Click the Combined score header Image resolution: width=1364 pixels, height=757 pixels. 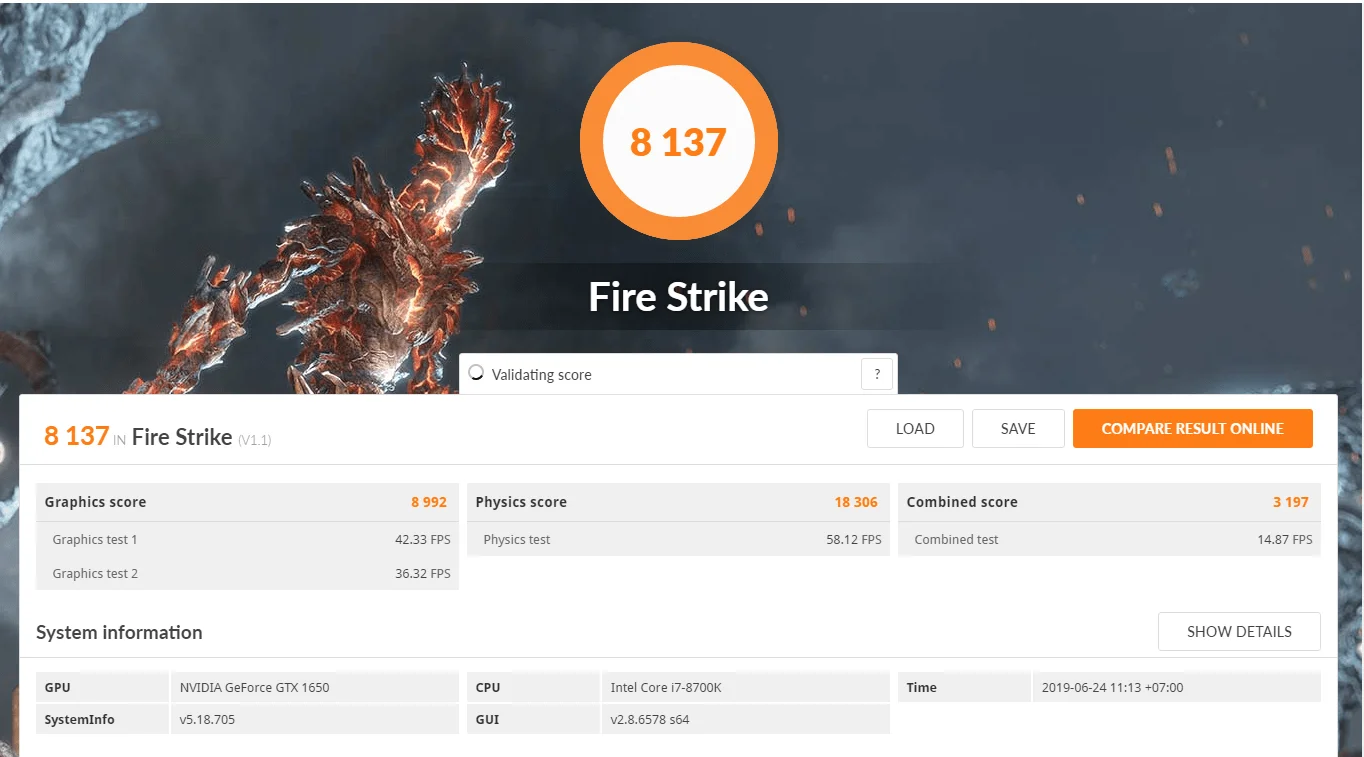point(962,502)
